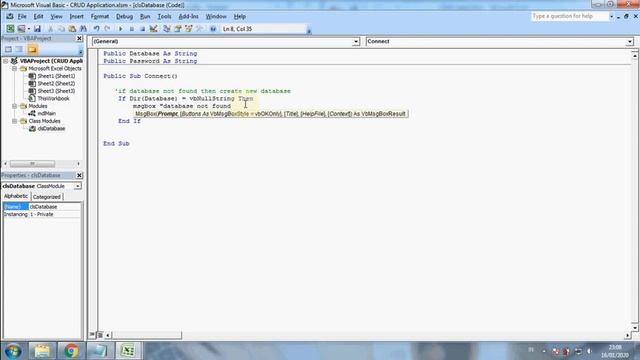Open the Help menu
The width and height of the screenshot is (640, 360).
point(240,16)
